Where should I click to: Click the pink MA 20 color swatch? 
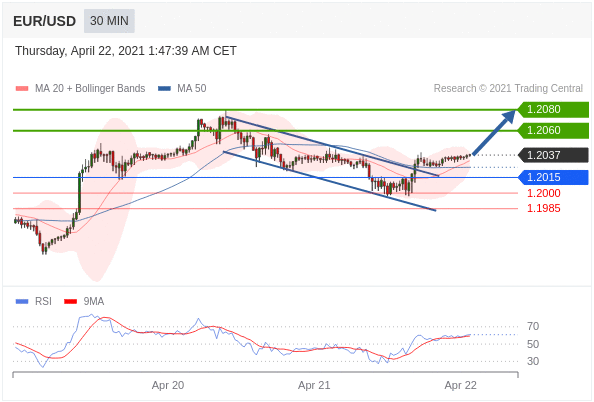(22, 89)
